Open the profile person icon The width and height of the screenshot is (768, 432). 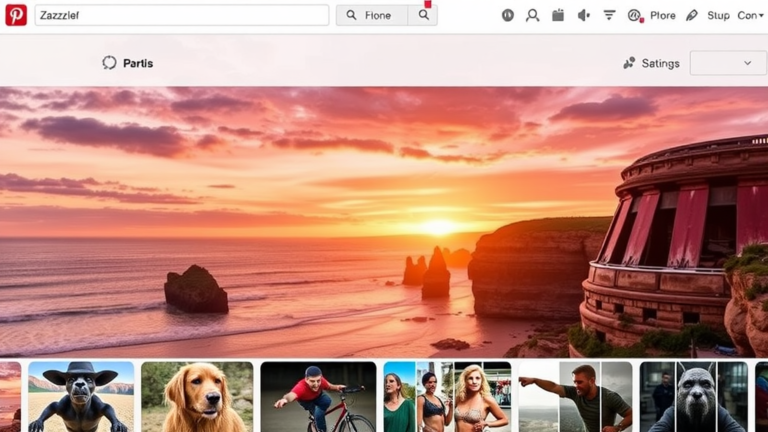point(532,15)
